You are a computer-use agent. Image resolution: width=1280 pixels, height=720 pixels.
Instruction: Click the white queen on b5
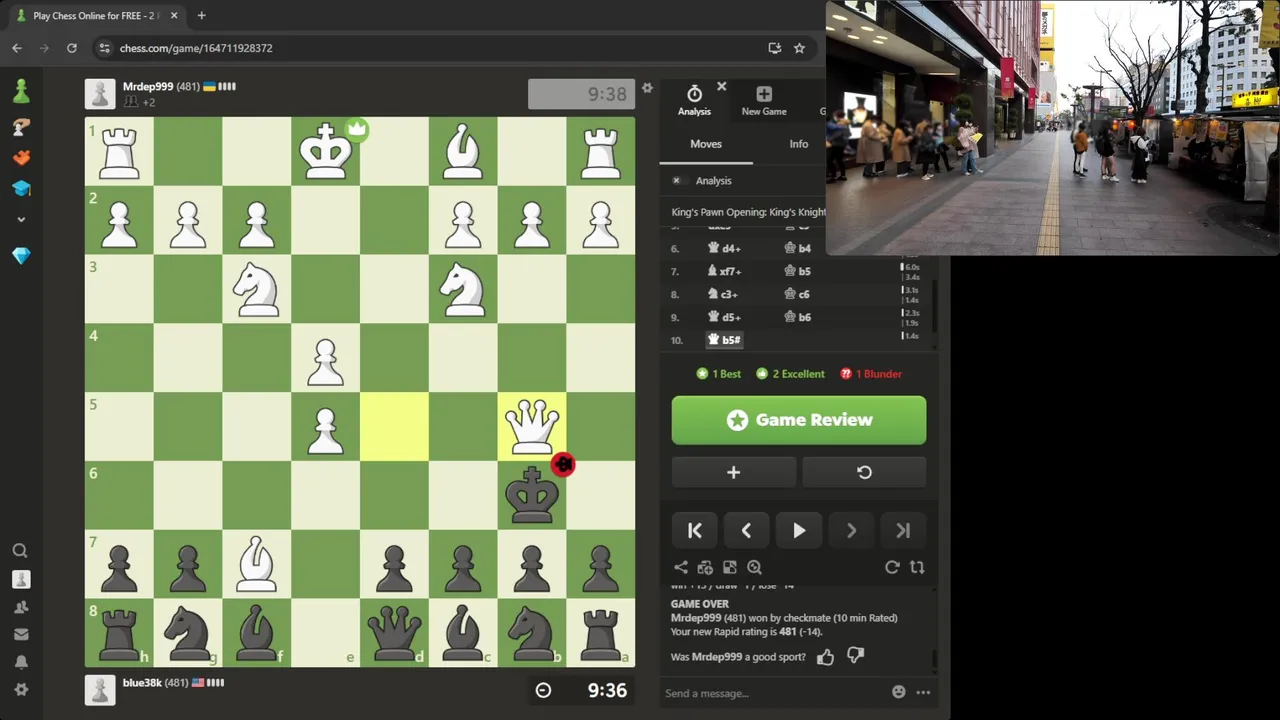532,427
